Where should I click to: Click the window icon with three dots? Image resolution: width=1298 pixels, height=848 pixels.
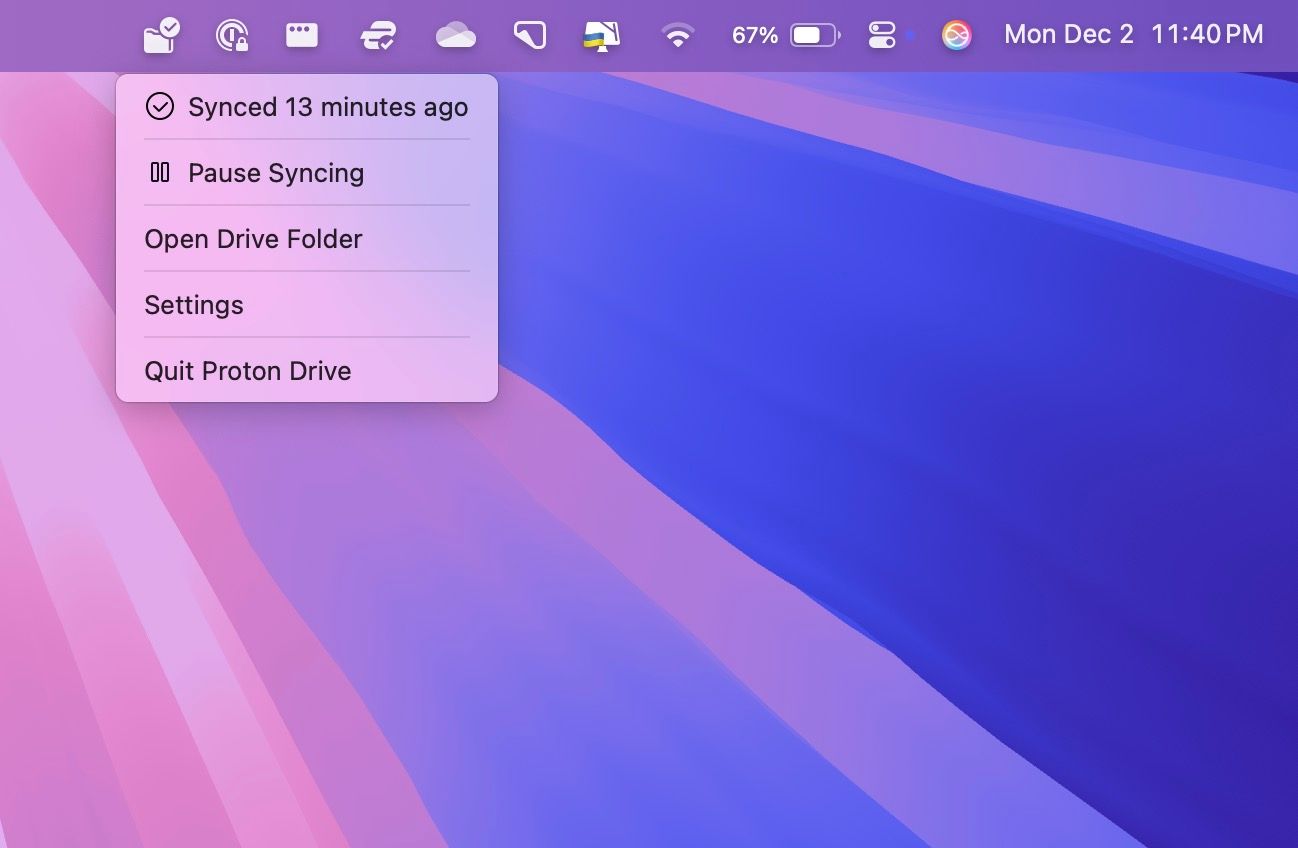tap(301, 36)
